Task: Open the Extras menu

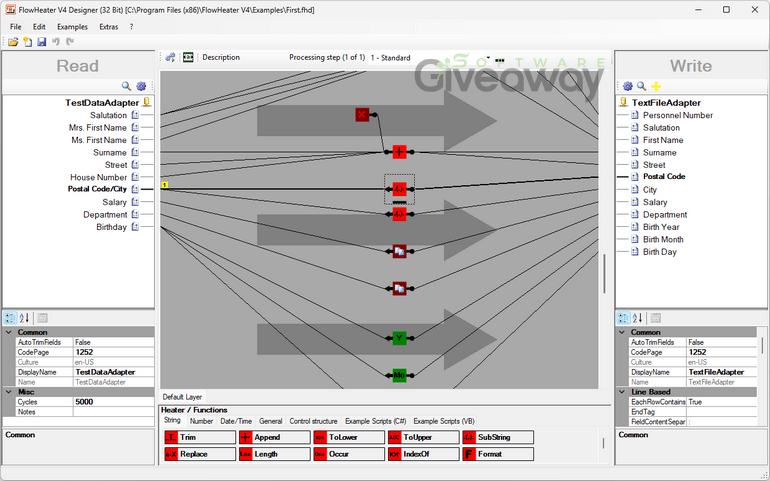Action: [x=109, y=27]
